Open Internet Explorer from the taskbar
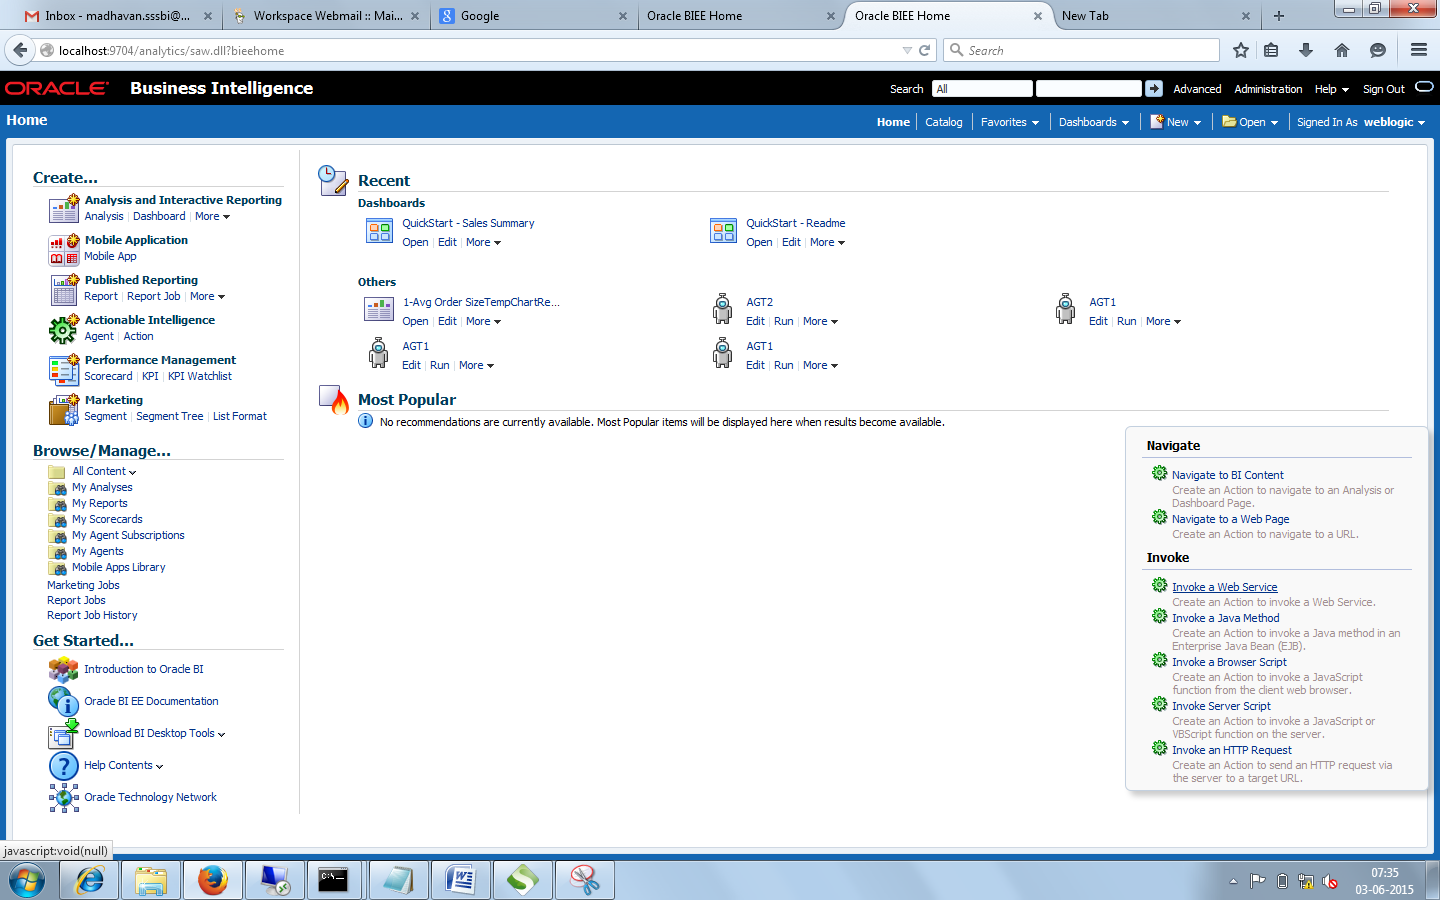Screen dimensions: 1440x900 [89, 880]
